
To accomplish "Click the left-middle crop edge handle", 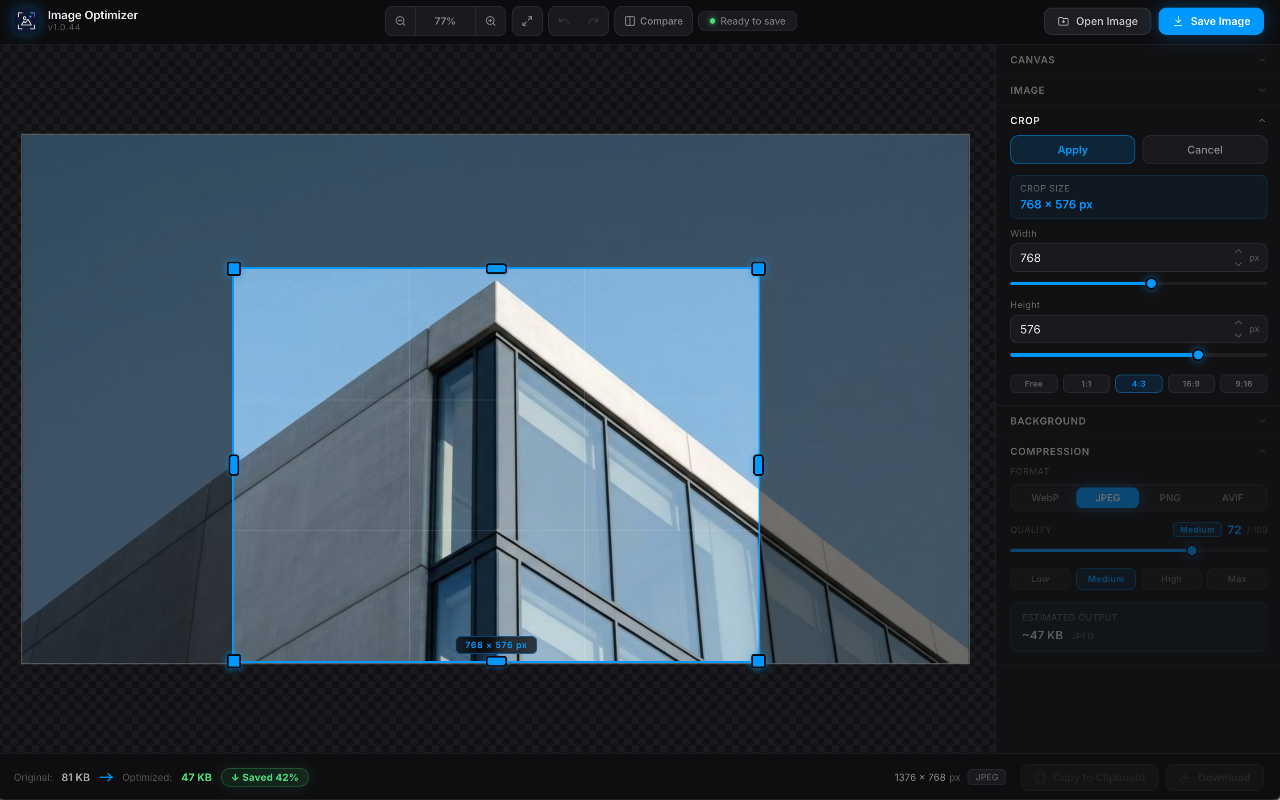I will pos(234,465).
